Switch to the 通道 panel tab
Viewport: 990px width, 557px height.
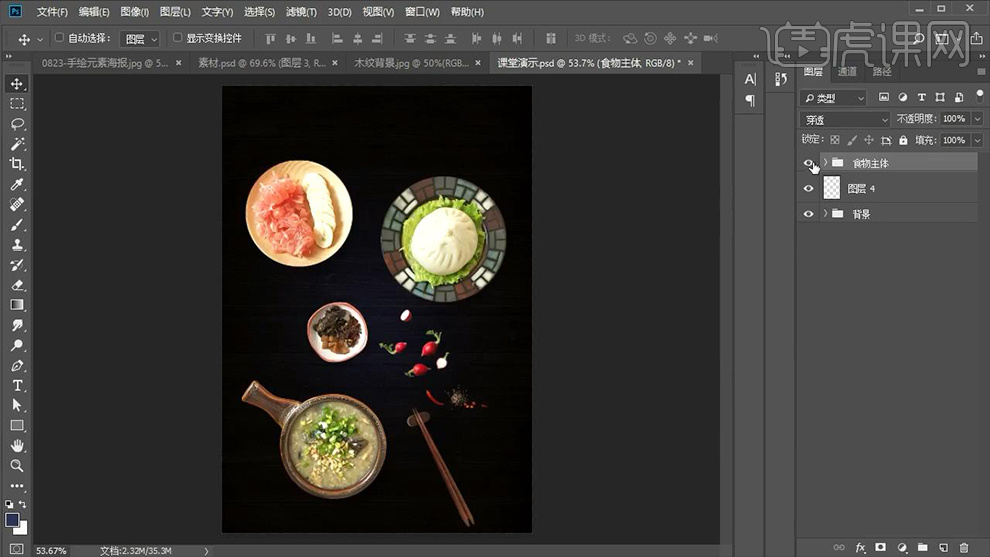point(847,72)
